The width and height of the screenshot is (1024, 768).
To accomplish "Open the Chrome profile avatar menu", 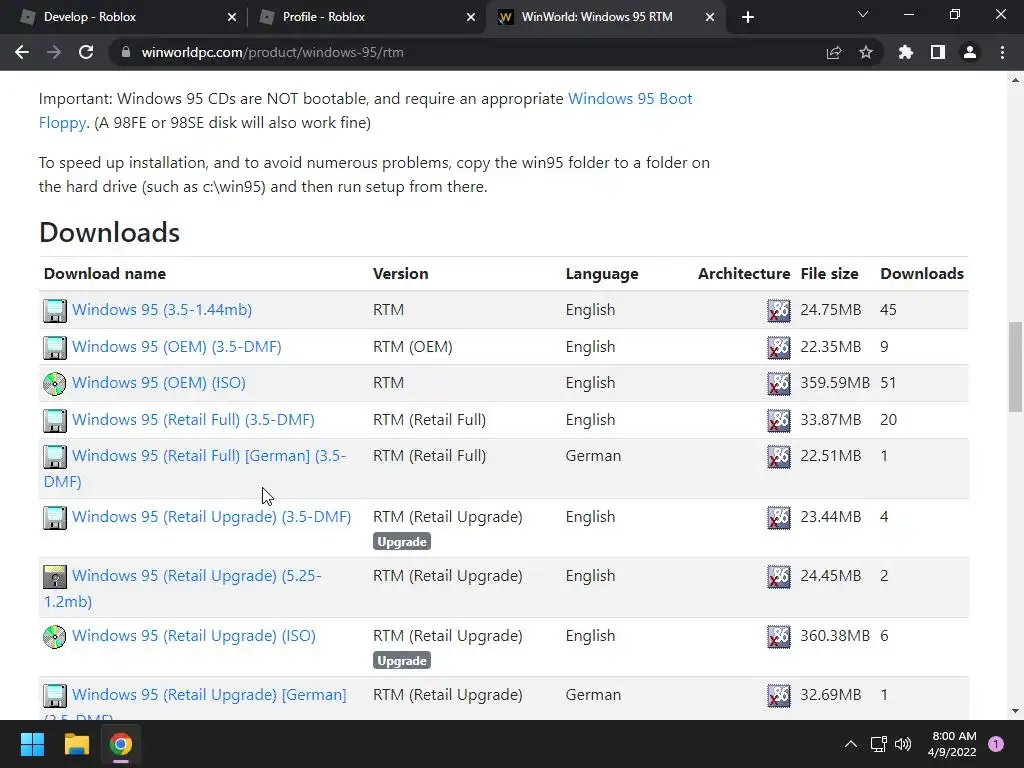I will click(x=970, y=52).
